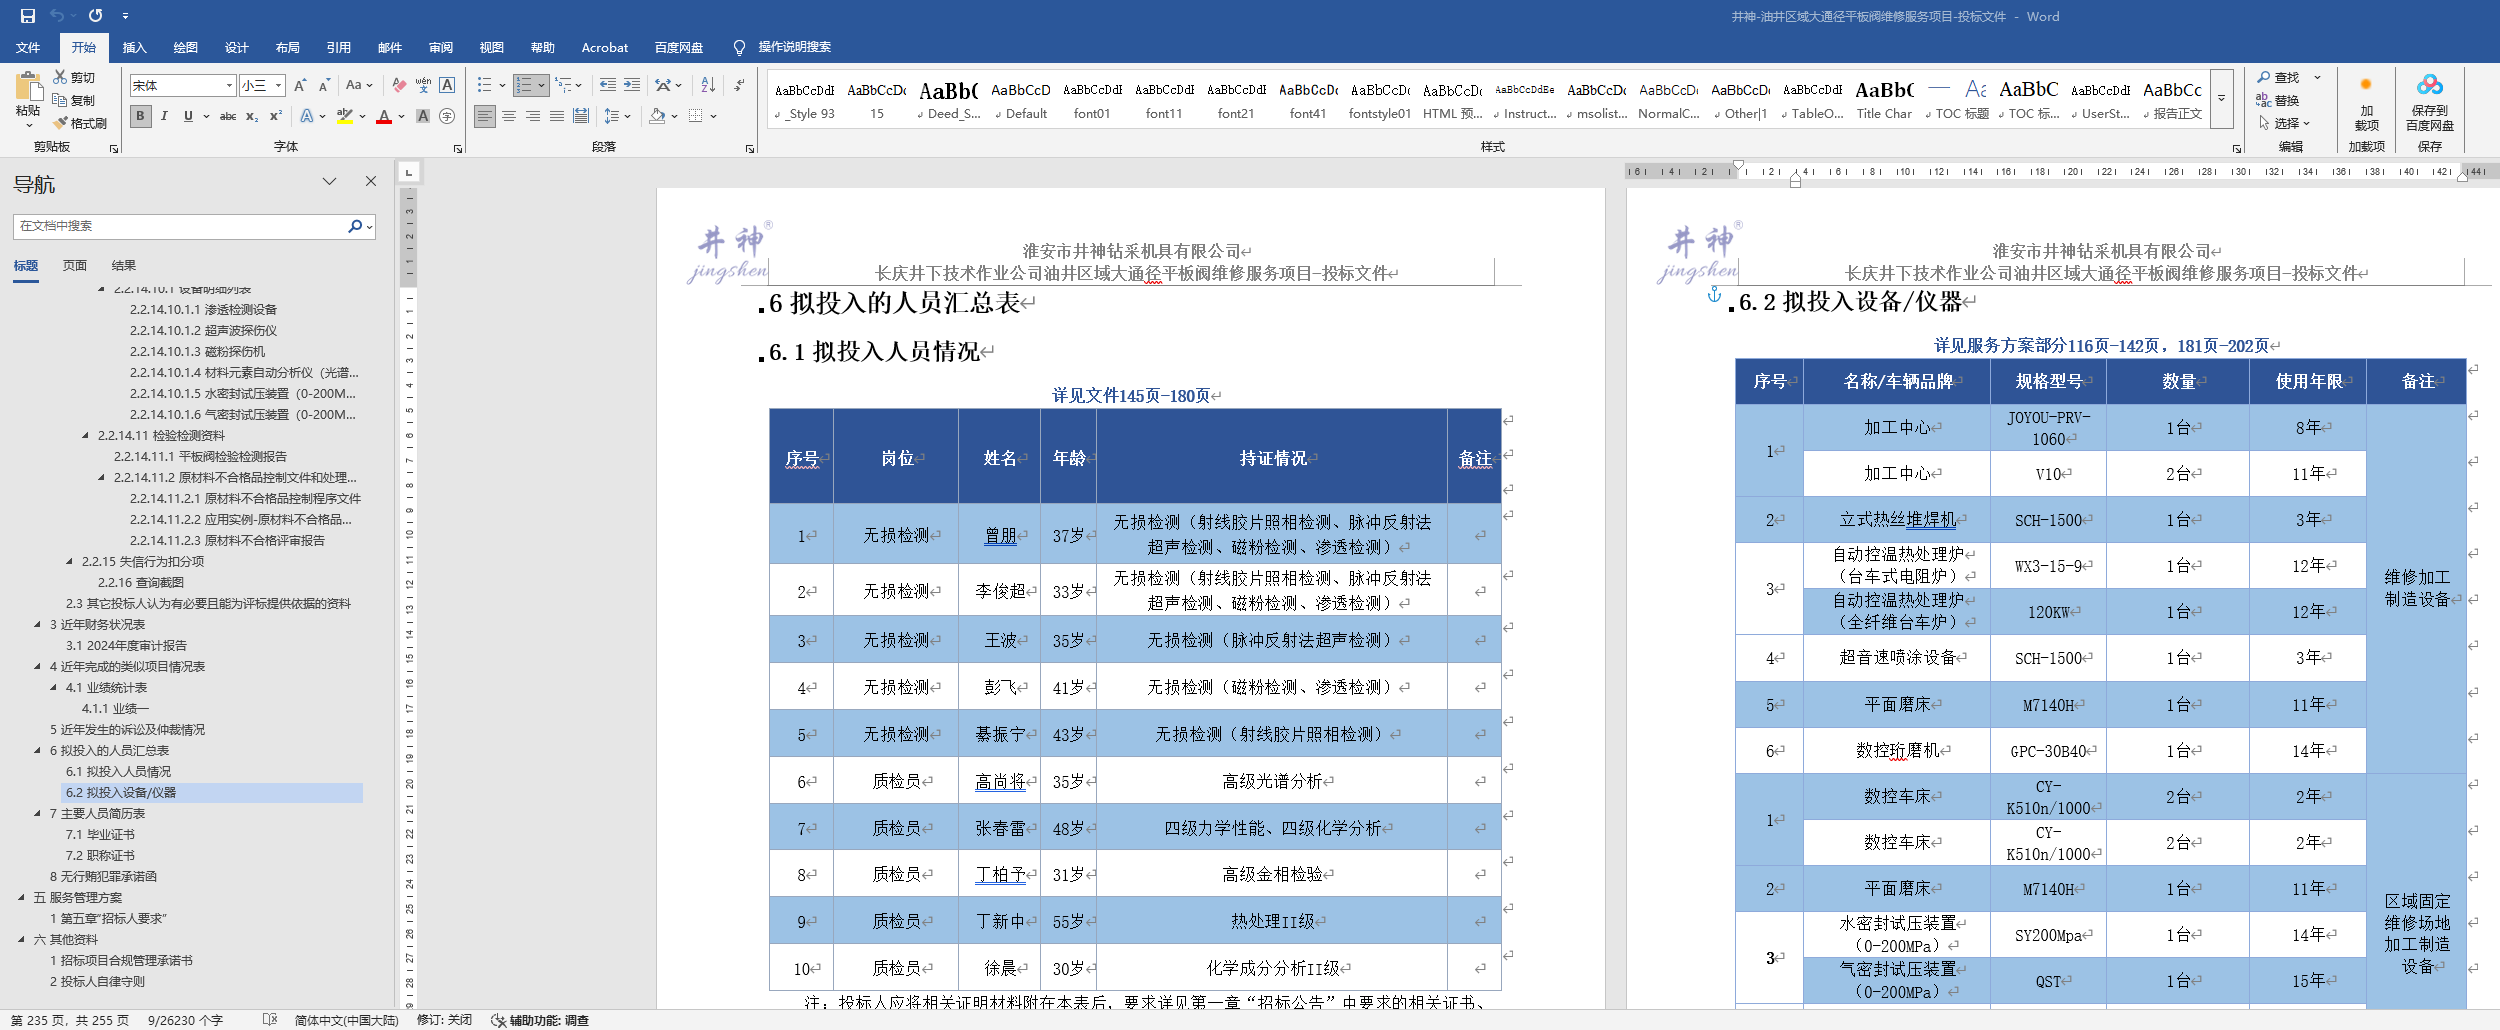Open the font size dropdown showing 小三
Screen dimensions: 2500x1030
[279, 86]
